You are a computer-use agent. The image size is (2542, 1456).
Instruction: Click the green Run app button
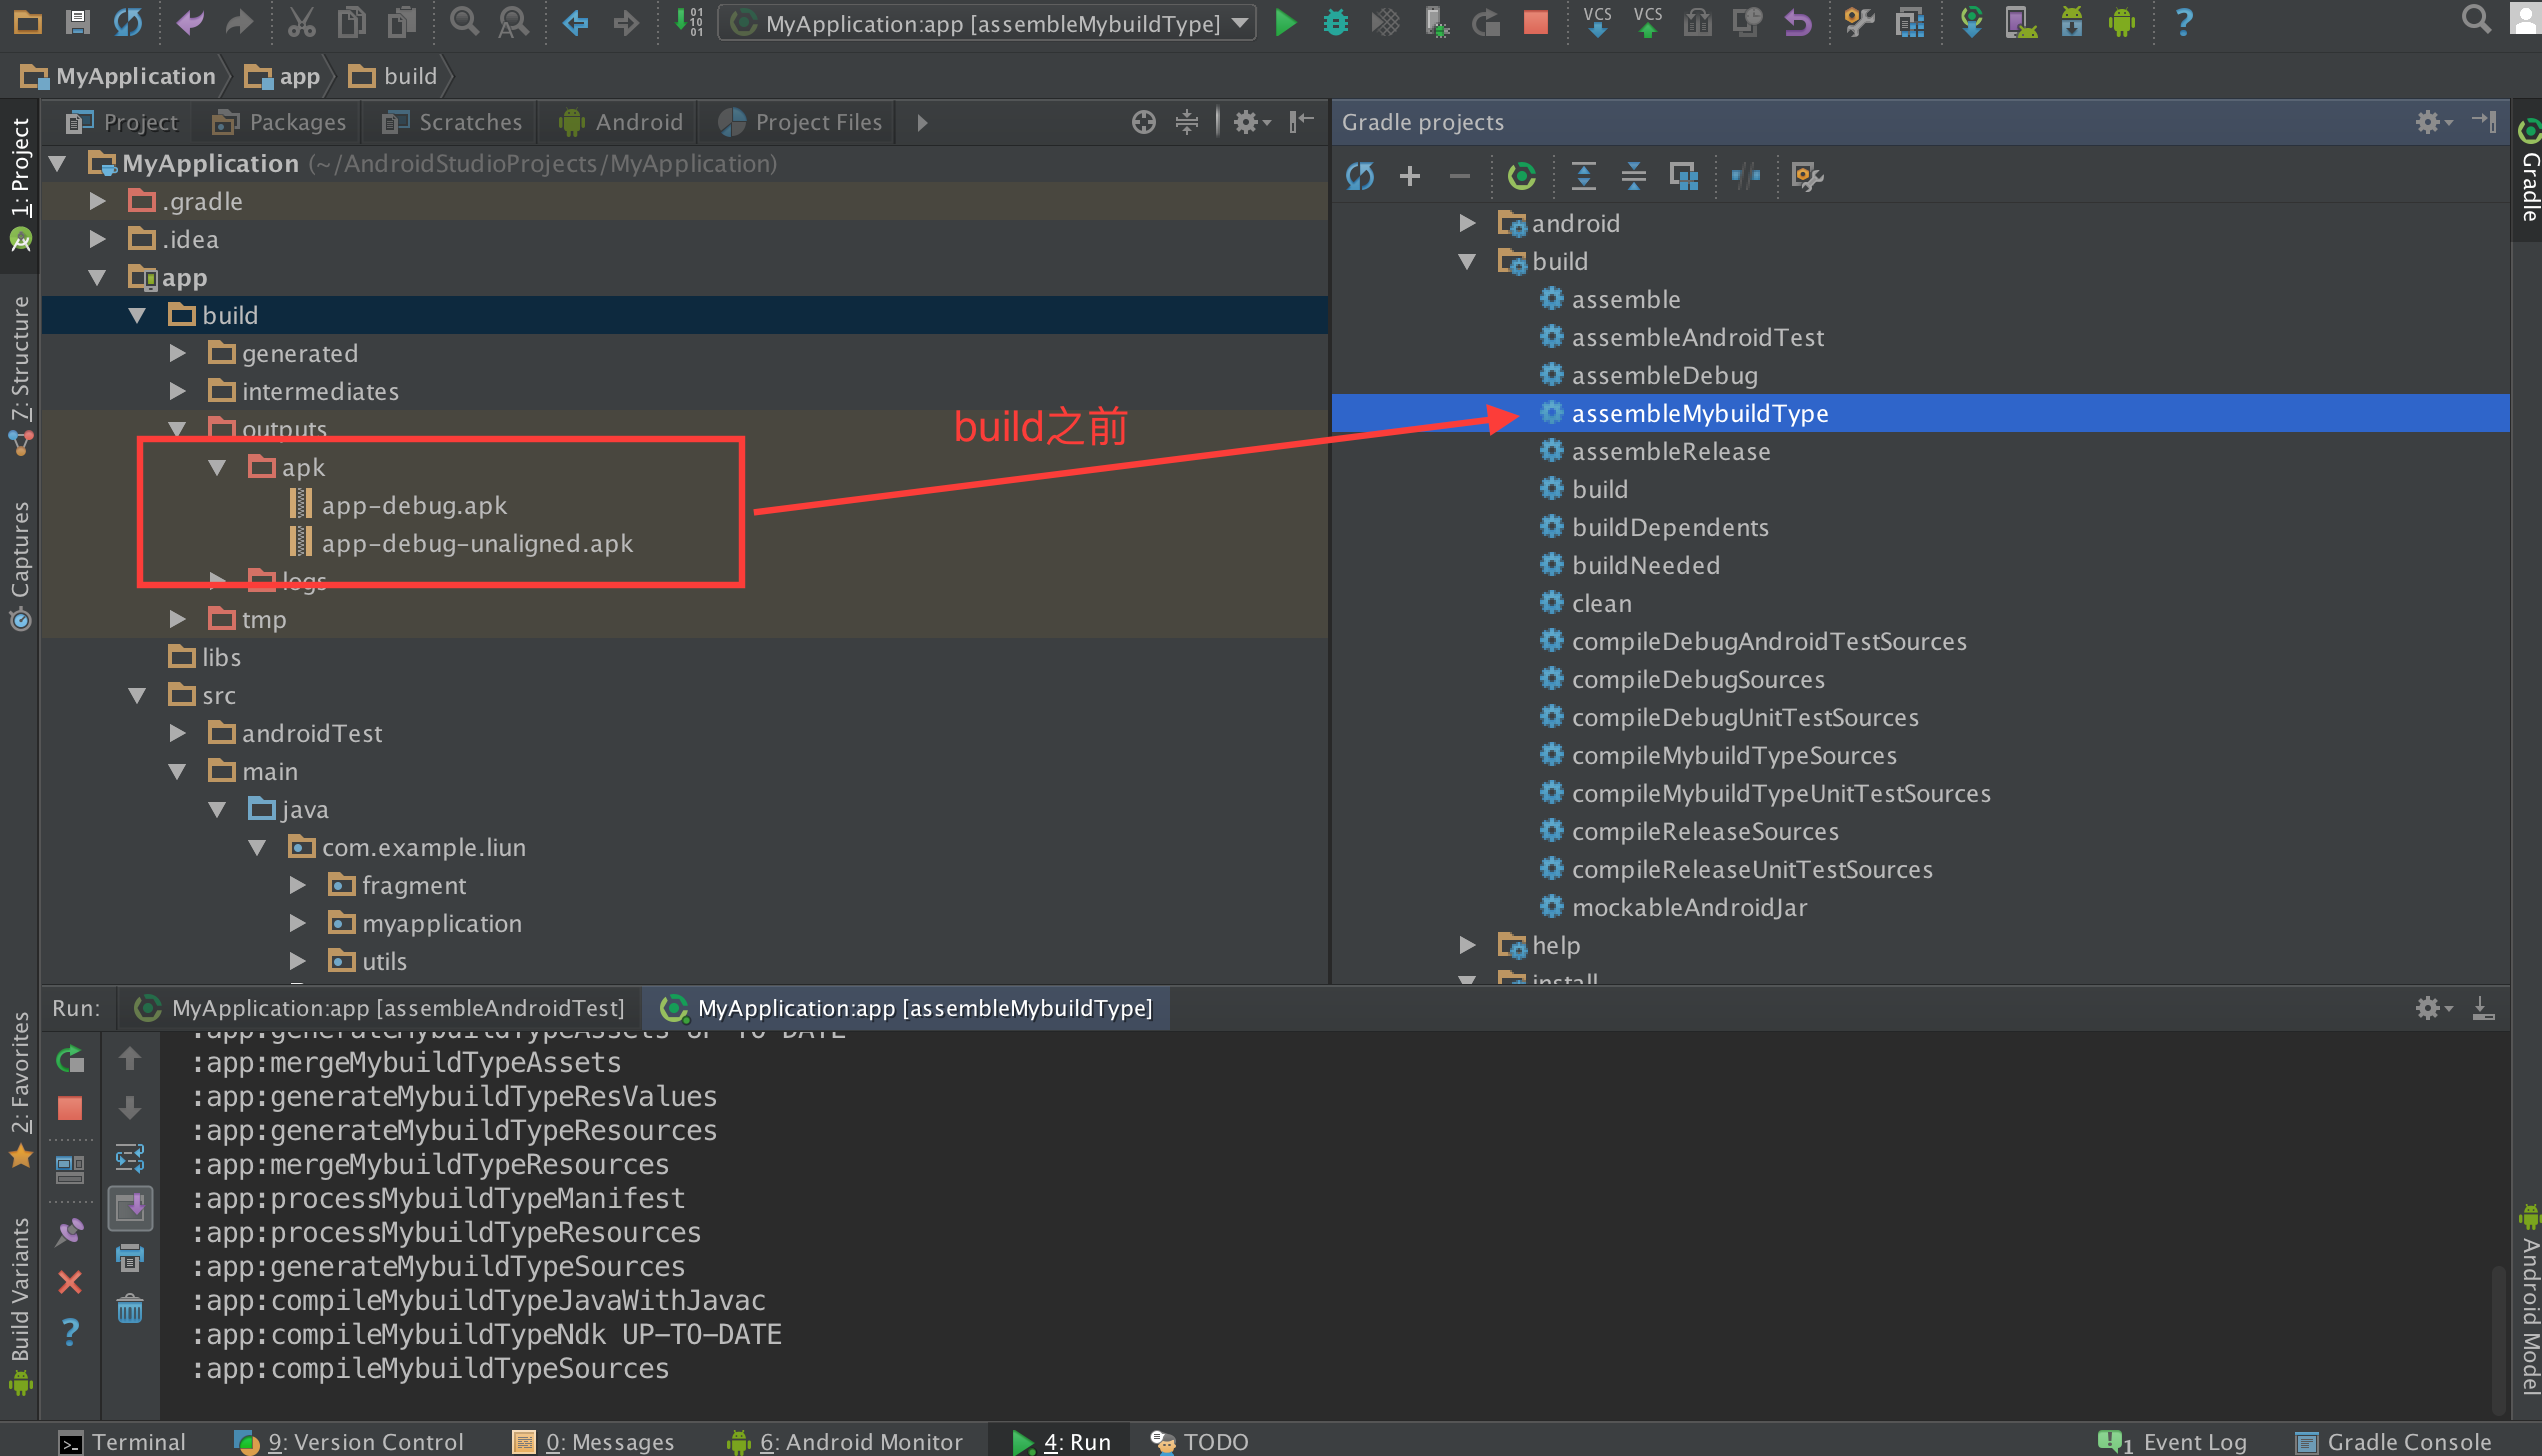[x=1285, y=22]
